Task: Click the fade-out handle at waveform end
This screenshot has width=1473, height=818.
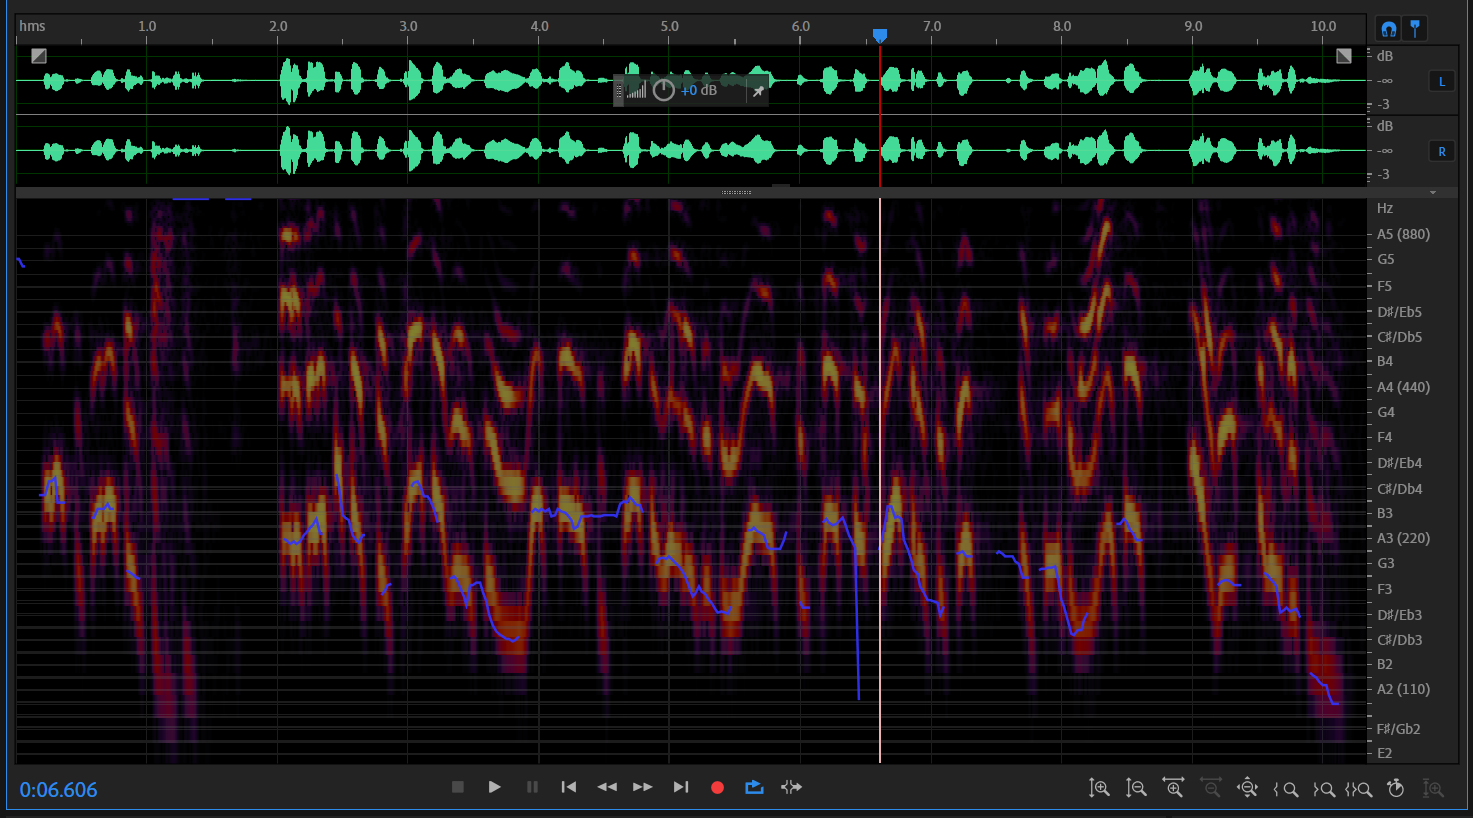Action: [1344, 56]
